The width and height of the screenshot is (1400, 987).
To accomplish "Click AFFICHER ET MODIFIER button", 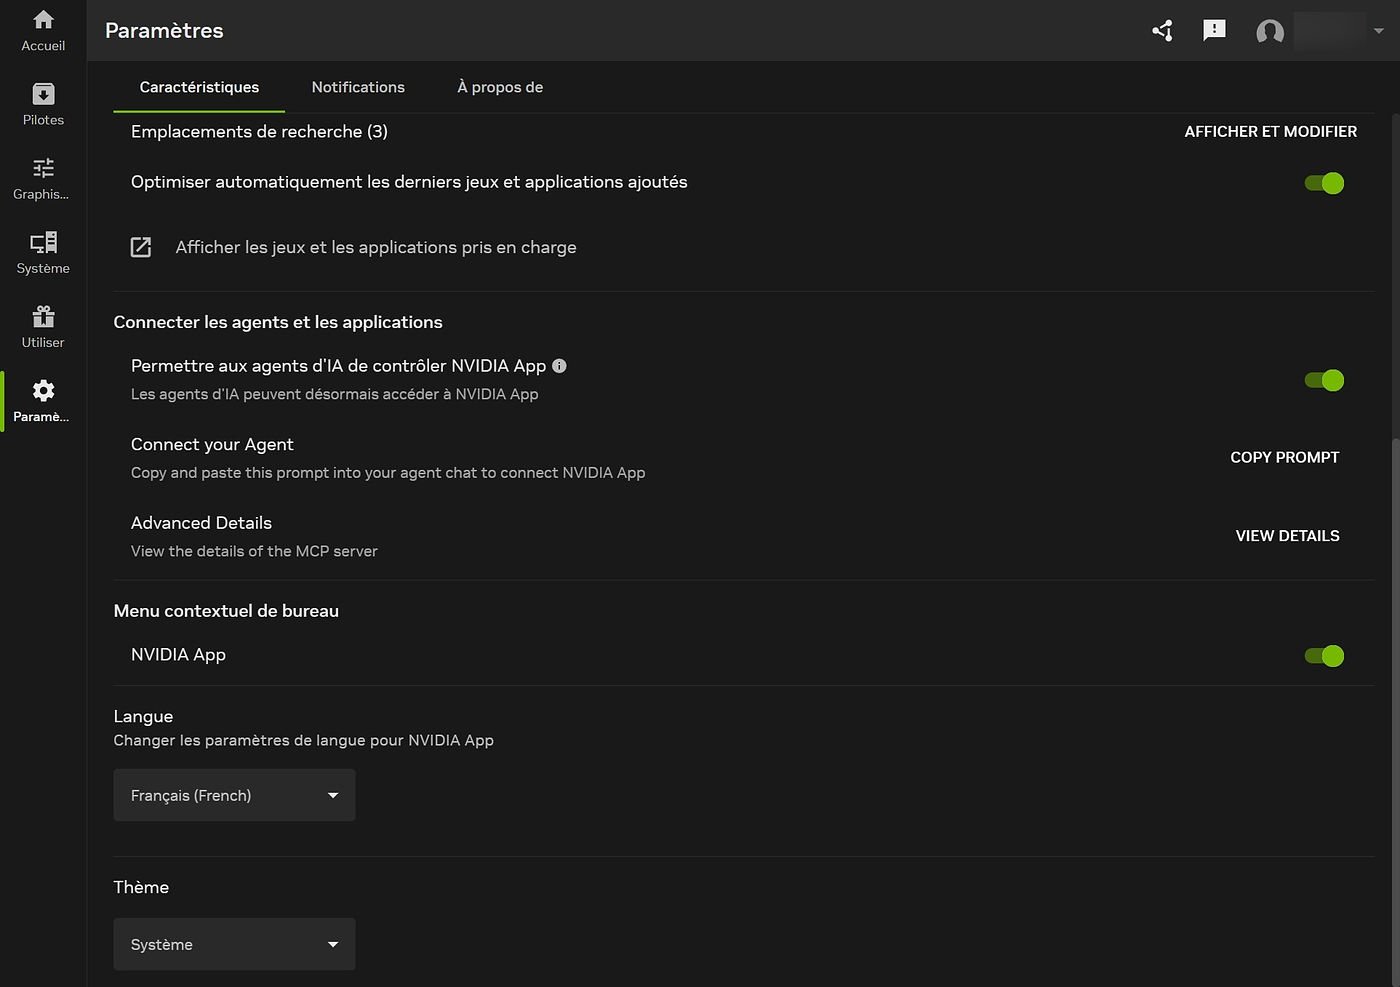I will click(x=1271, y=132).
